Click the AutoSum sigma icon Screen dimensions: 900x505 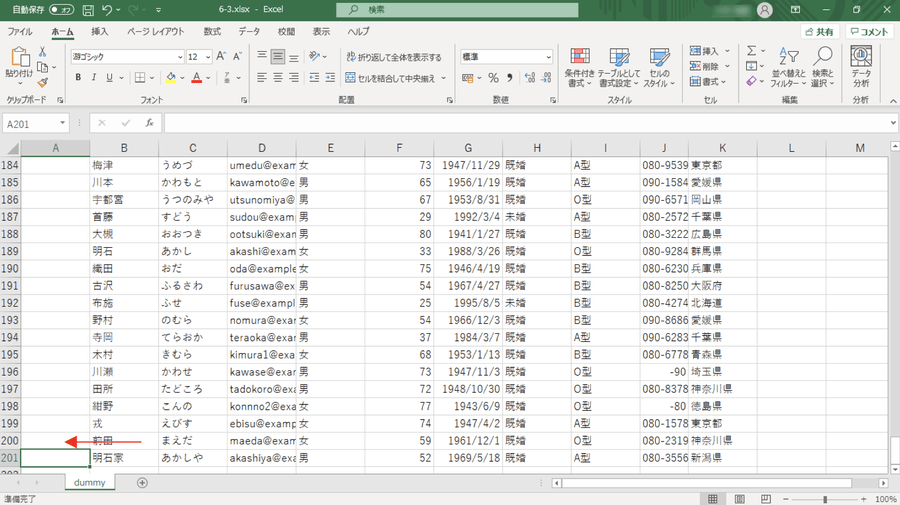[x=751, y=51]
